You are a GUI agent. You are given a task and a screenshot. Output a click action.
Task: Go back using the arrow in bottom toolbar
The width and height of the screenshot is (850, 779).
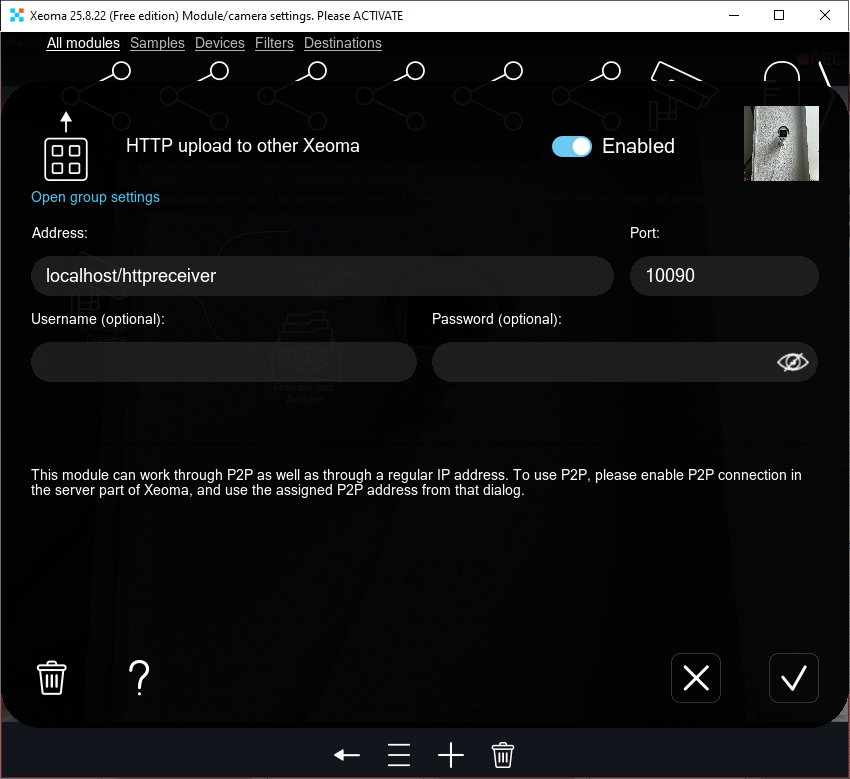pos(347,755)
